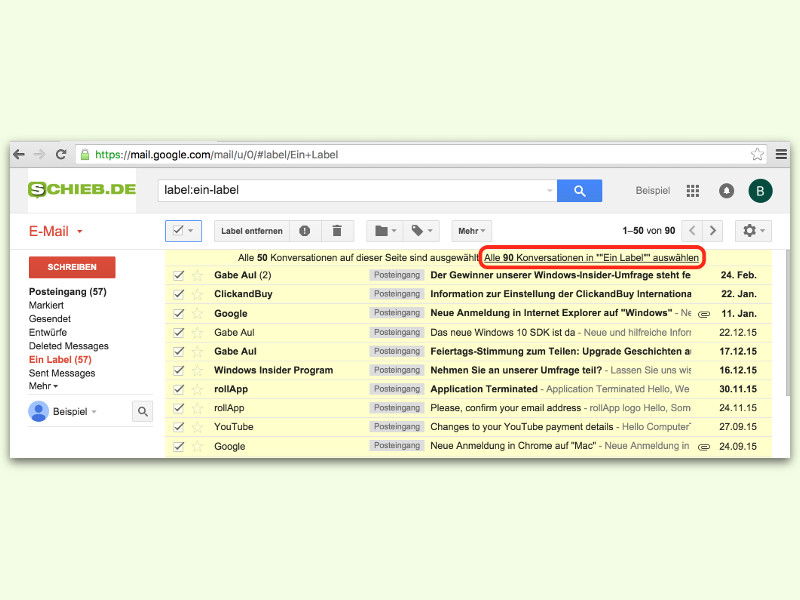Click attachment paperclip on Internet Explorer email

point(704,314)
